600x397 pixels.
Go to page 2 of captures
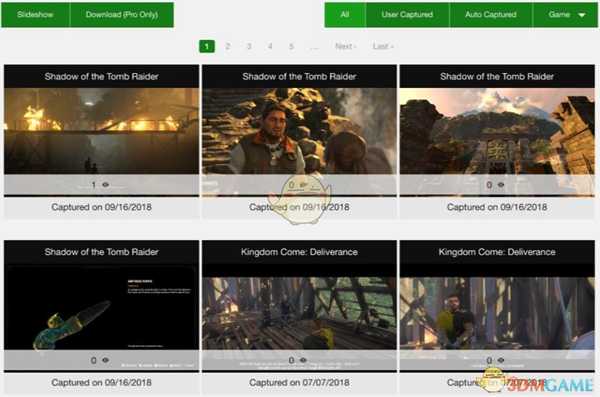[x=228, y=46]
